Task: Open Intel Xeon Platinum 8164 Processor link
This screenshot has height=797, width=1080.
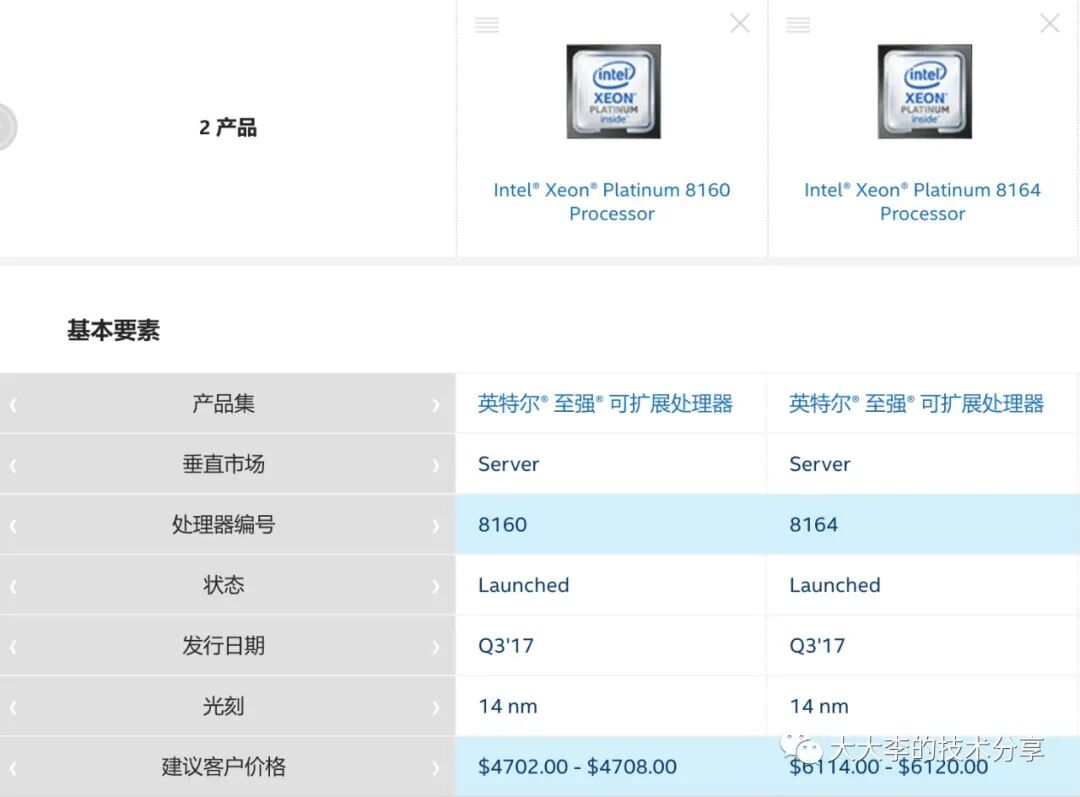Action: (x=922, y=202)
